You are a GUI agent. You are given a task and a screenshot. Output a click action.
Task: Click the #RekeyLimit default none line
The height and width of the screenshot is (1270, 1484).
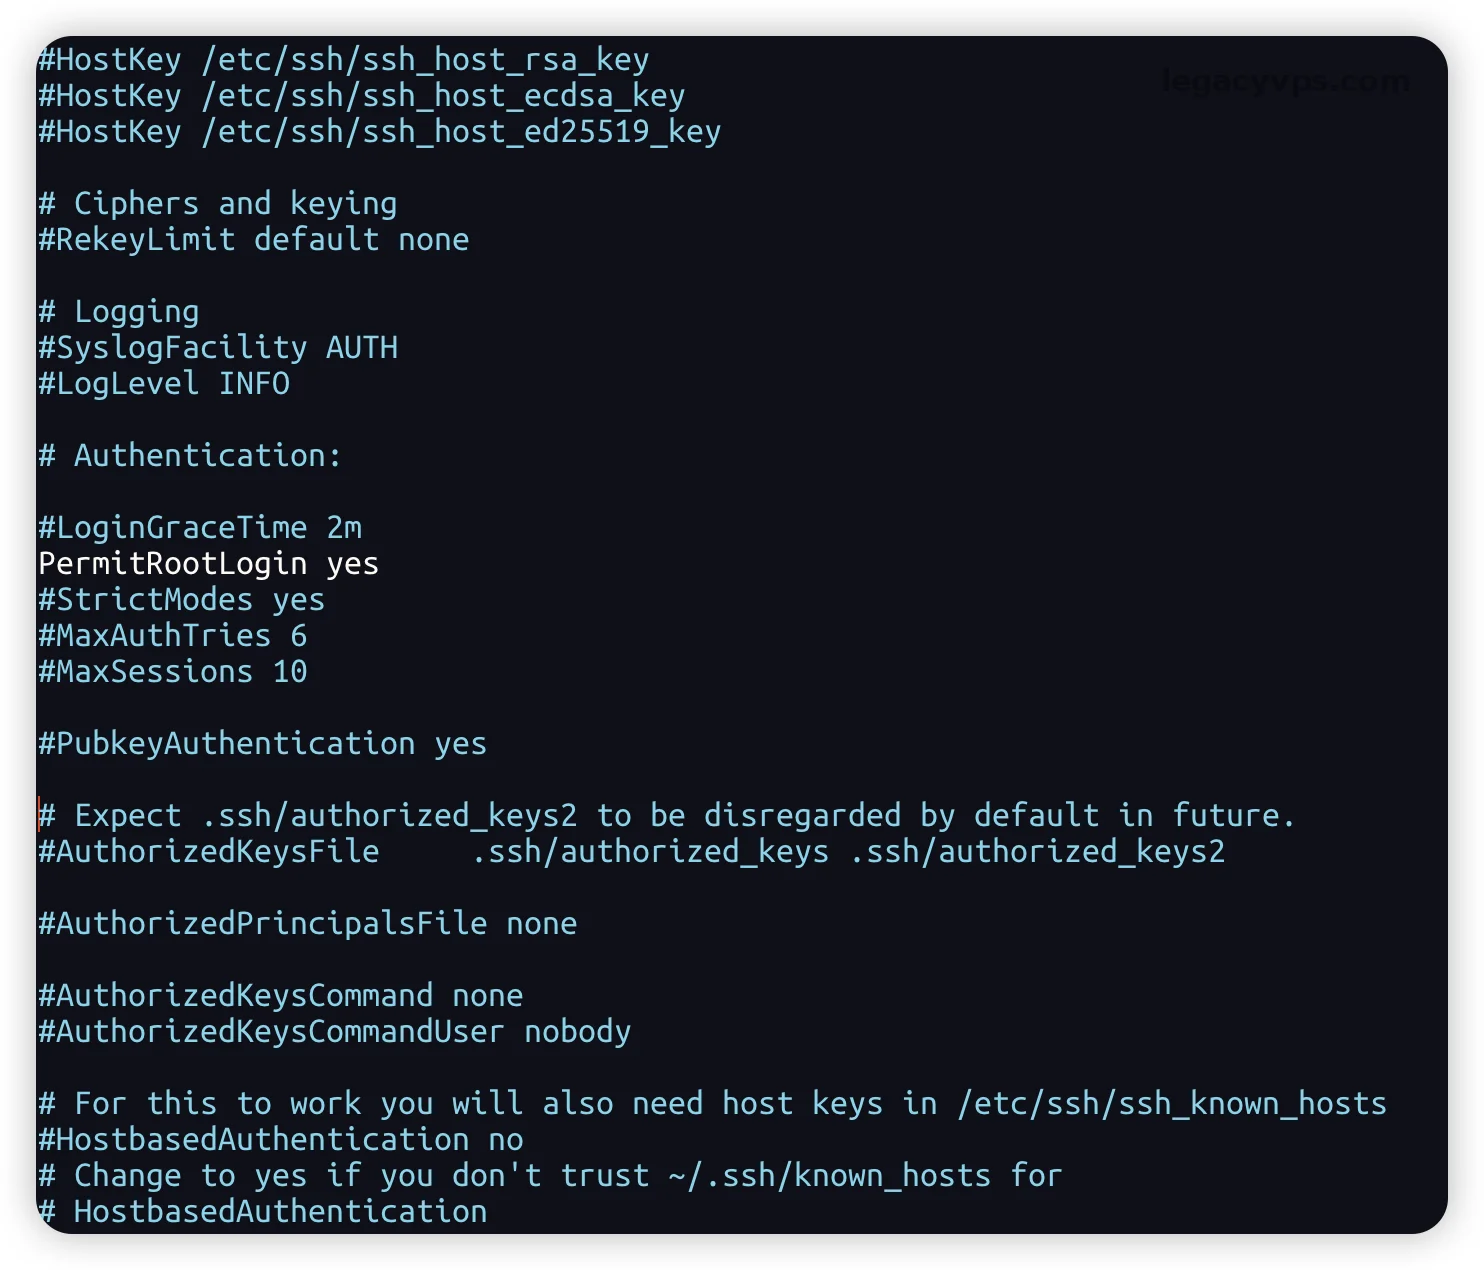tap(253, 240)
